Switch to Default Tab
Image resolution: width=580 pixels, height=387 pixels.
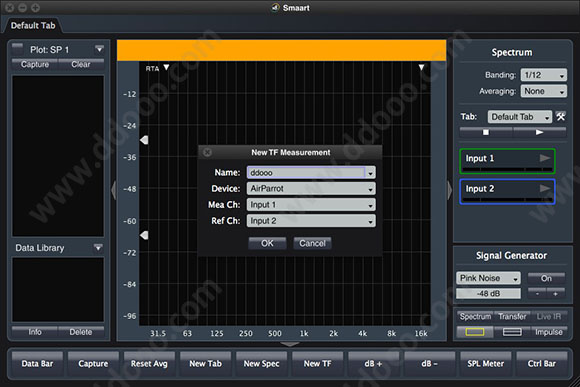click(33, 26)
